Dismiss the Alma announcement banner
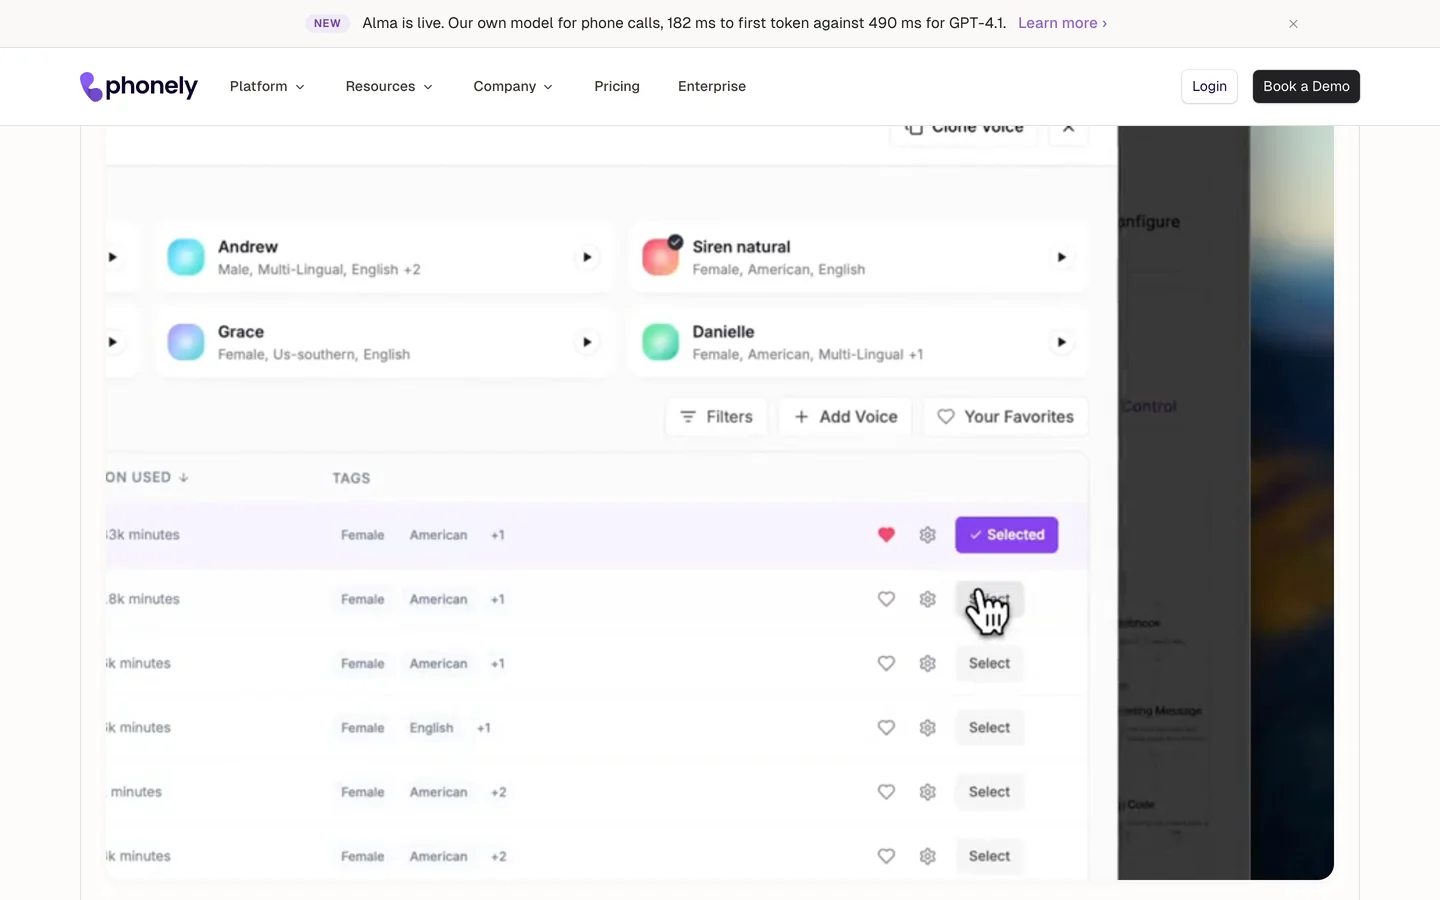Screen dimensions: 1440x900 click(1293, 23)
